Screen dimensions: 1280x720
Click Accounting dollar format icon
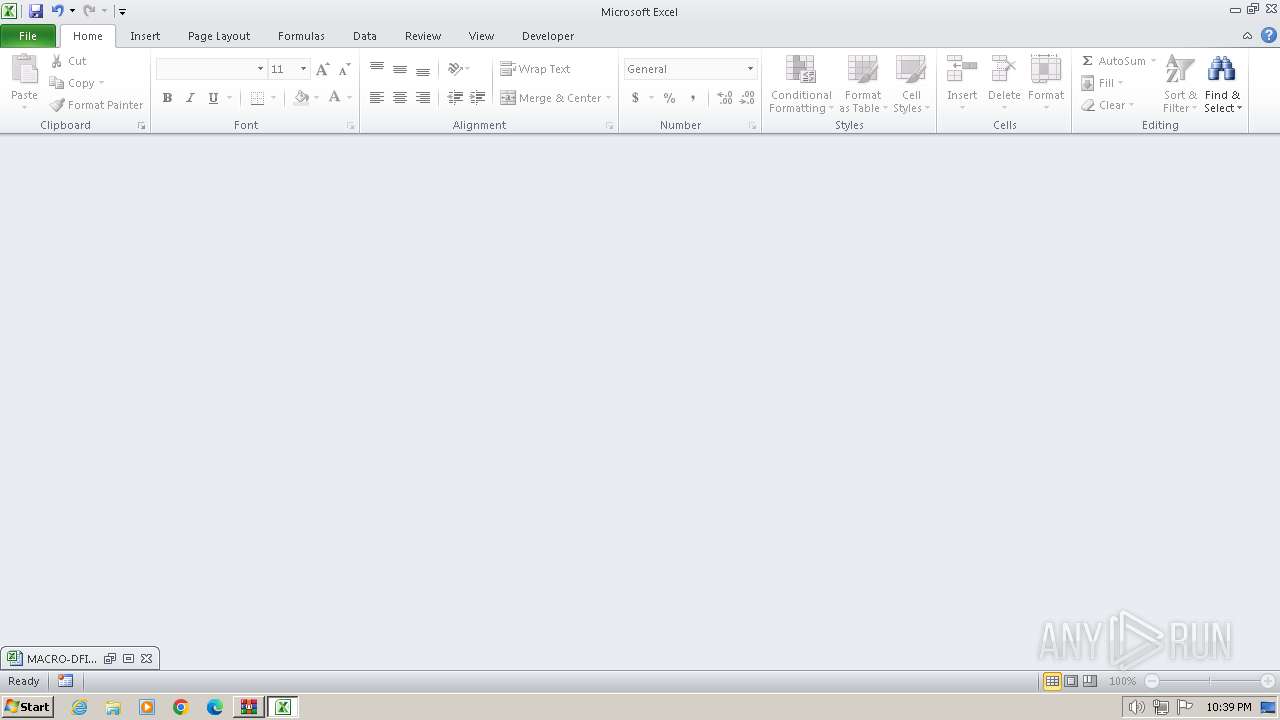[635, 98]
